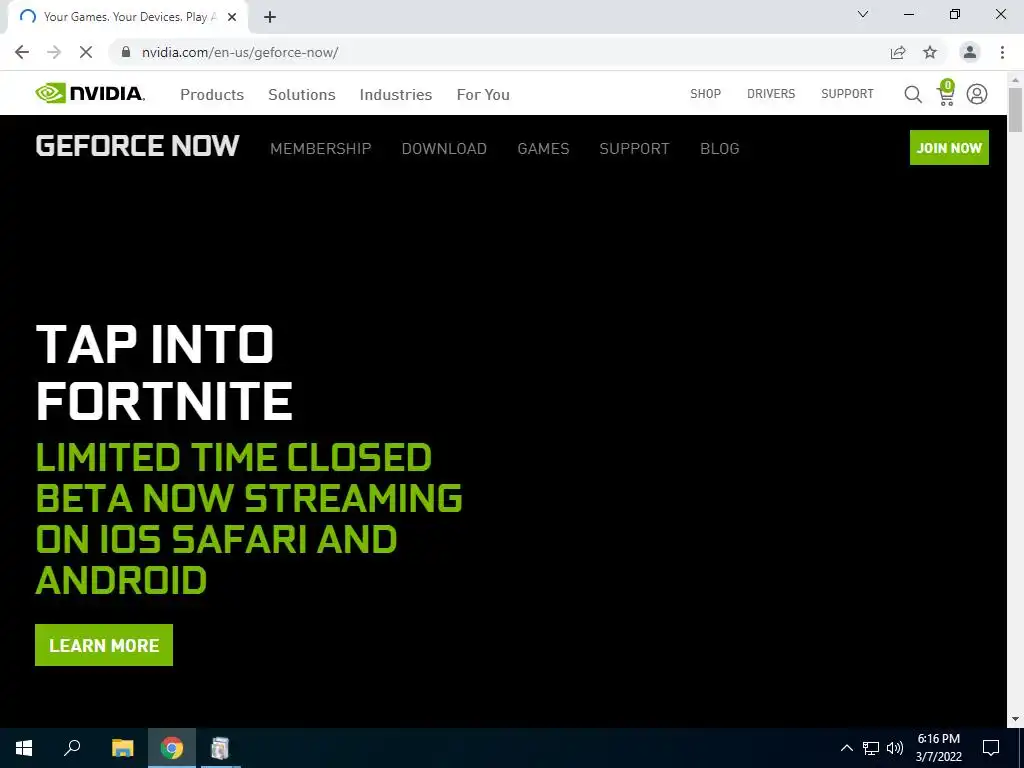Open top SUPPORT link in NVIDIA header
Image resolution: width=1024 pixels, height=768 pixels.
click(x=847, y=94)
